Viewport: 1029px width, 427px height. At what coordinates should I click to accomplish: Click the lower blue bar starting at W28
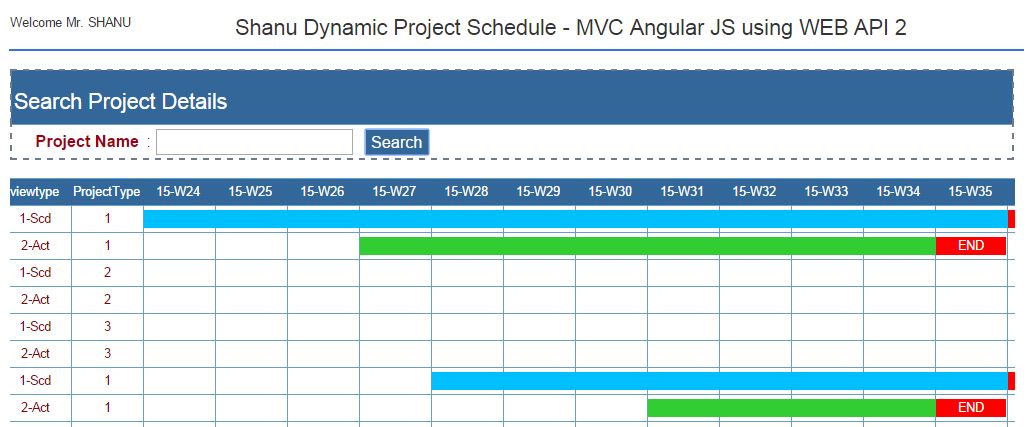pos(719,381)
